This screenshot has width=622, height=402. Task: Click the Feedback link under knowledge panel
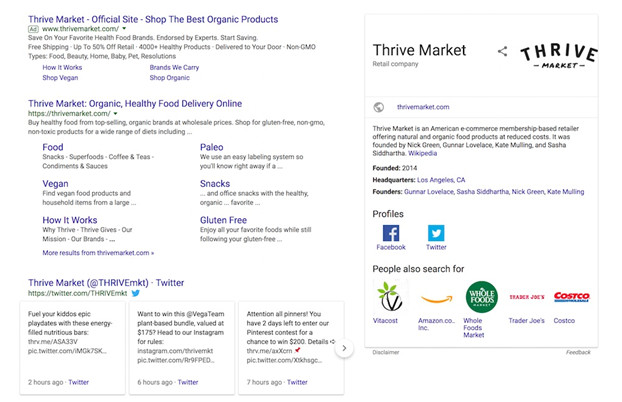(x=577, y=352)
